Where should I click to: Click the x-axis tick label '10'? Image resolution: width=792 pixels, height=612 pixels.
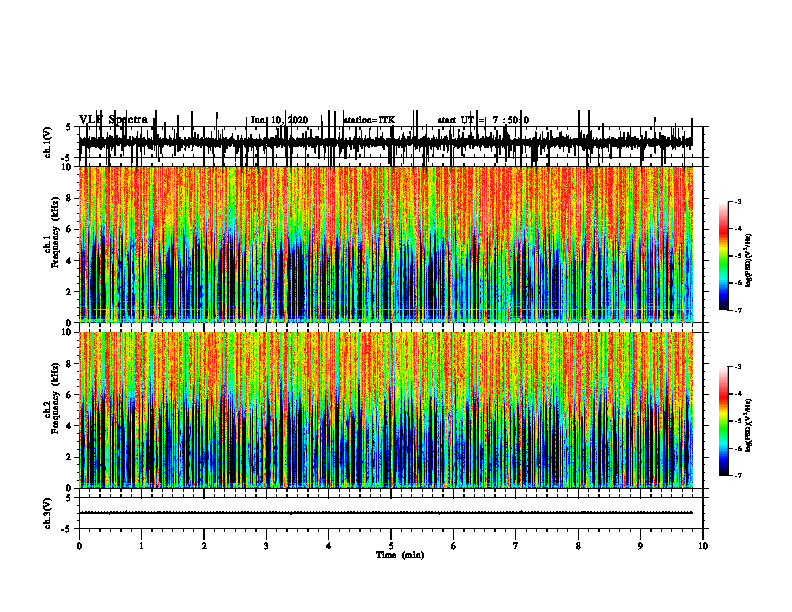[x=703, y=546]
